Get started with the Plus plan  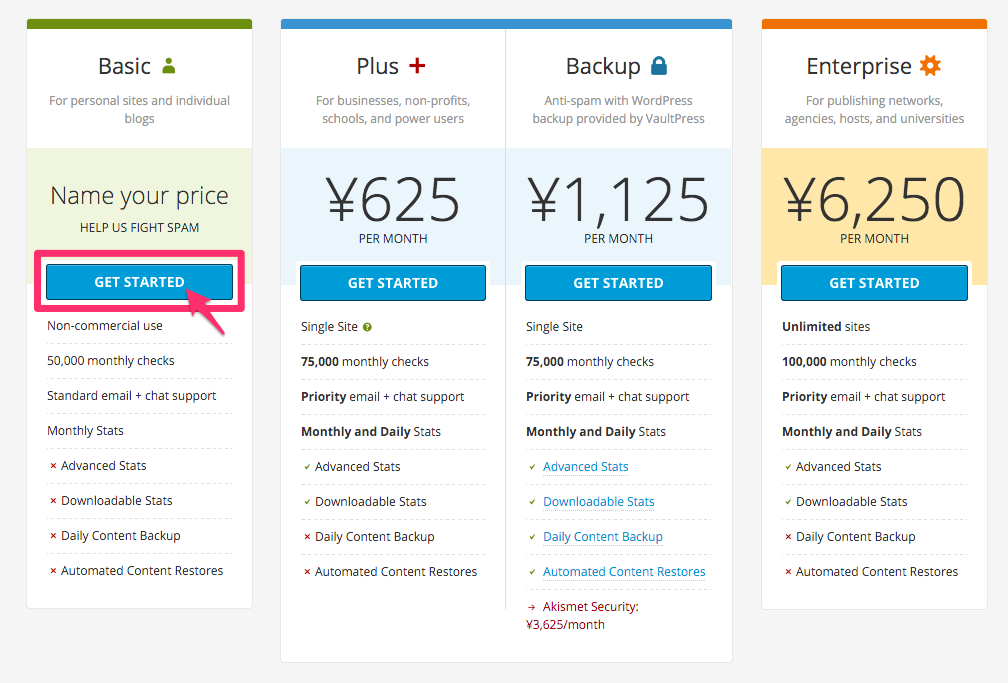393,283
